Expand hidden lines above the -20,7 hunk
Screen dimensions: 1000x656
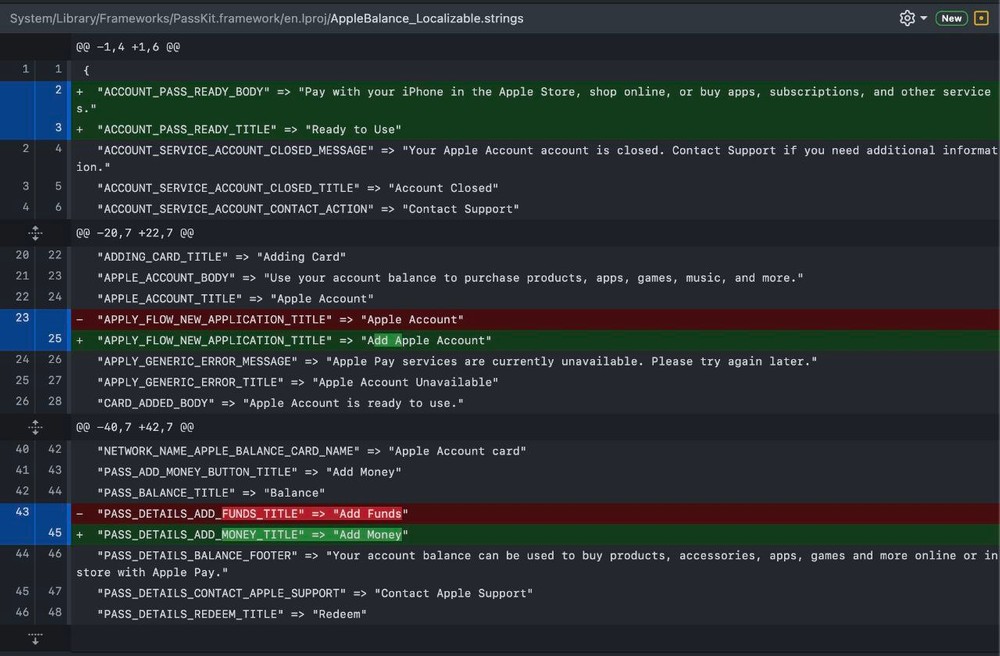click(x=35, y=233)
